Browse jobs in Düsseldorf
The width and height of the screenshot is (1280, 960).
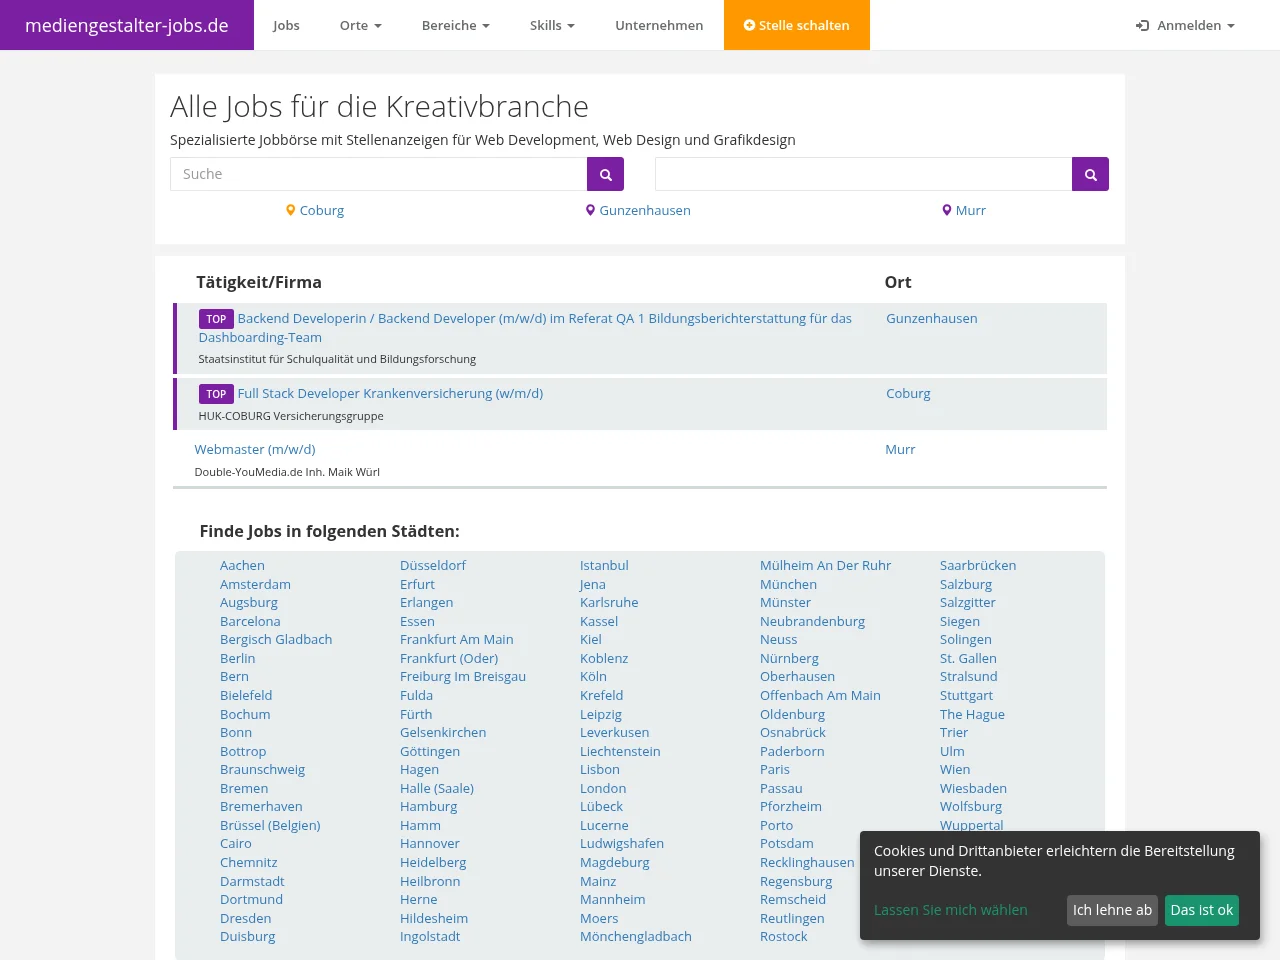pos(433,566)
